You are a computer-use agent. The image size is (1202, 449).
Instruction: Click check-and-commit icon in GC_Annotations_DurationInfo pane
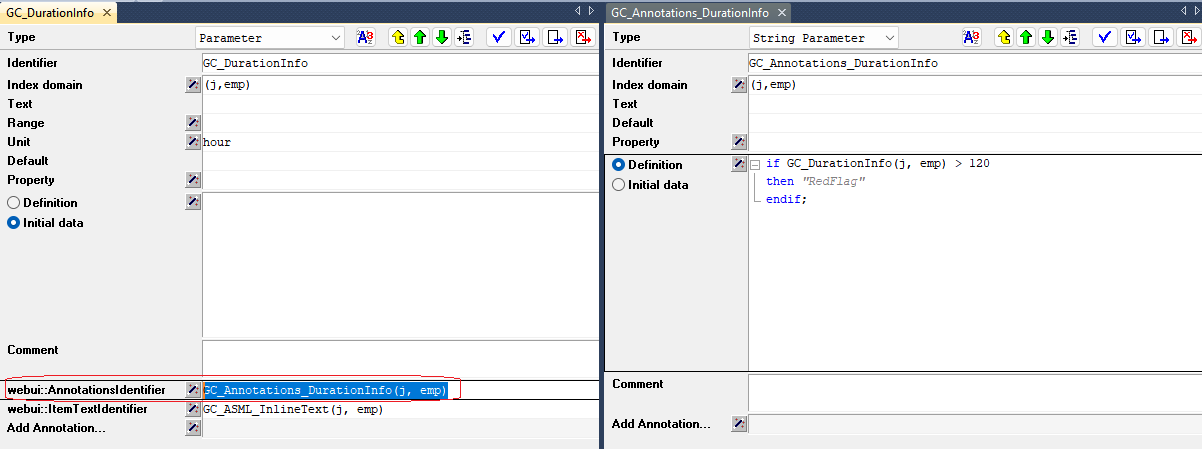1133,38
